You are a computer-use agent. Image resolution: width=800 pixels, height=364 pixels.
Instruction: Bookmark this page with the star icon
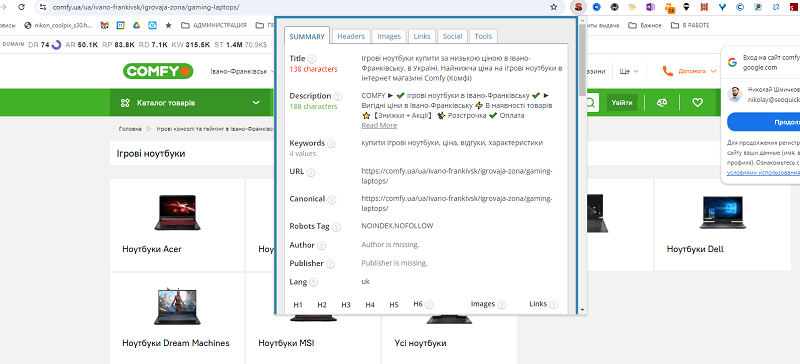(x=554, y=8)
